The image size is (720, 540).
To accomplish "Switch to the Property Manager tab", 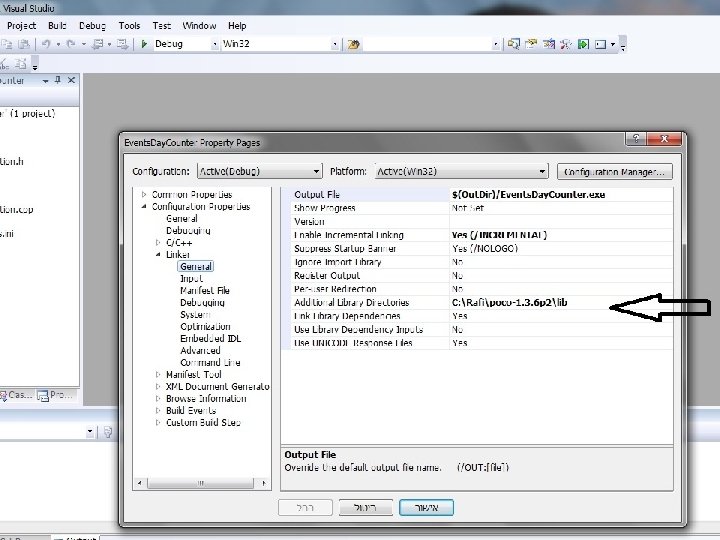I will [57, 395].
